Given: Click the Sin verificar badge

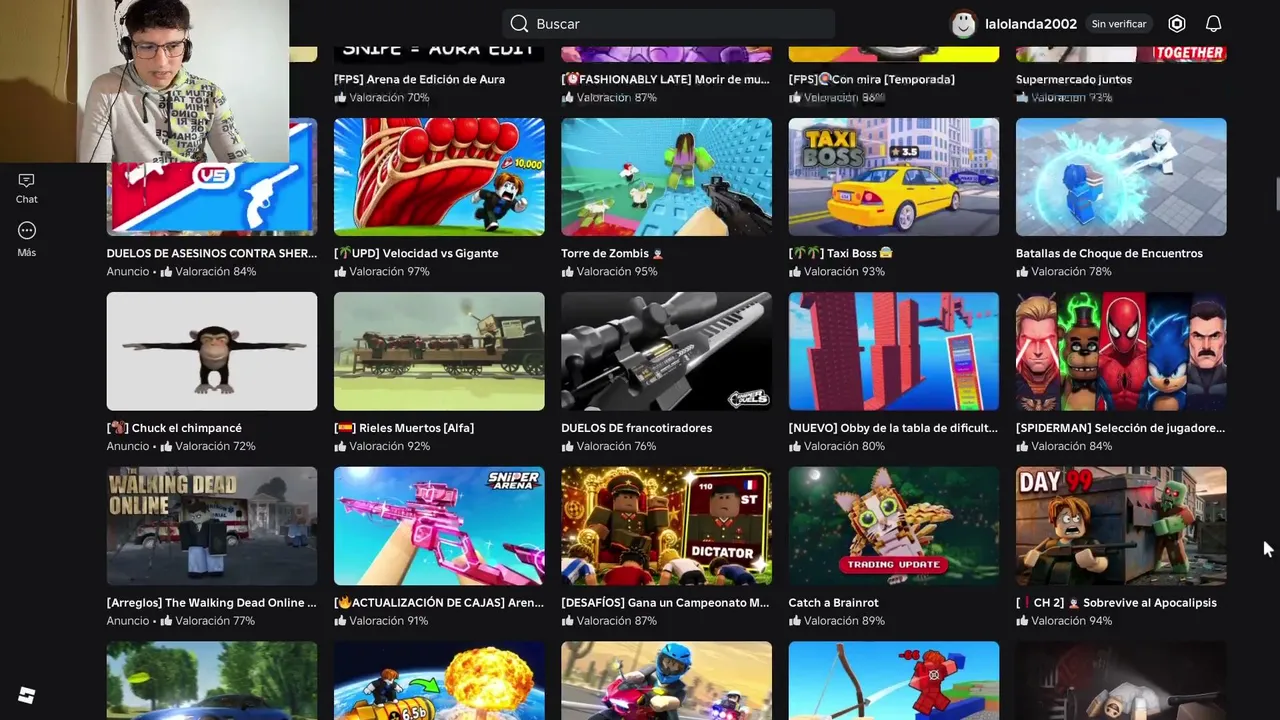Looking at the screenshot, I should coord(1118,24).
